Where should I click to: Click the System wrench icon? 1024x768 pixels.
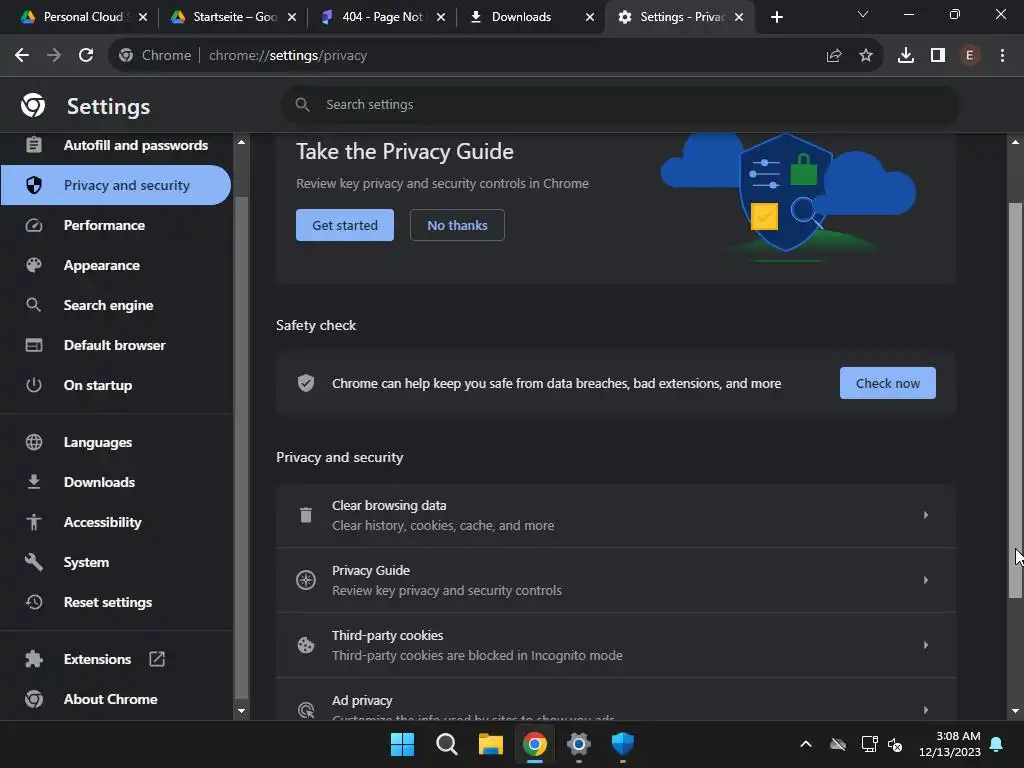pos(34,562)
